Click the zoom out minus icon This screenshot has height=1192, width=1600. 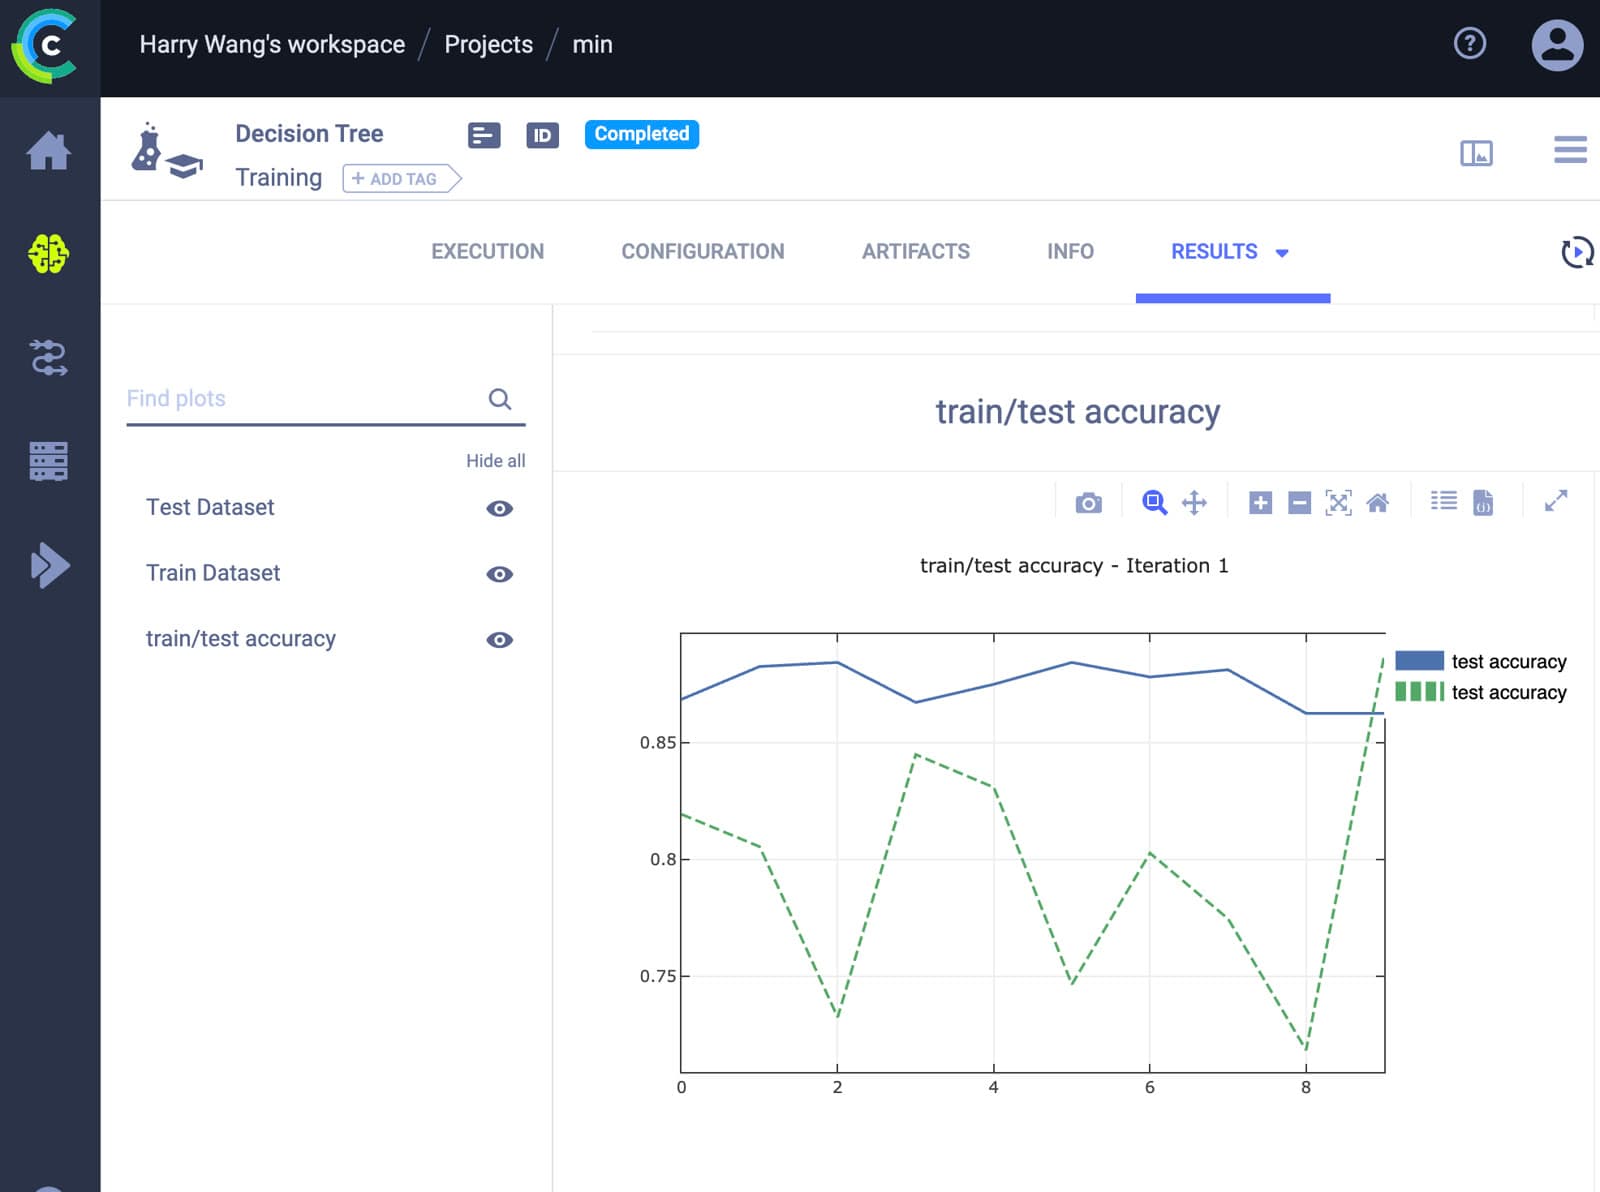[x=1299, y=502]
